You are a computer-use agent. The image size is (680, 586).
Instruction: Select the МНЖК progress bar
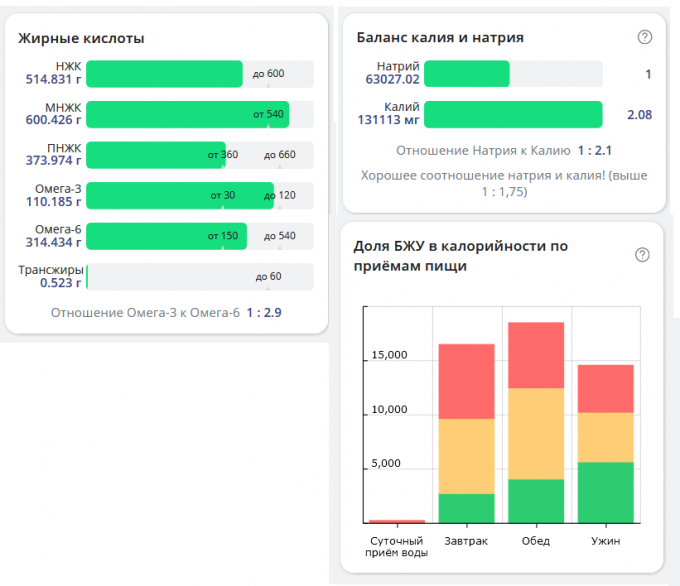pyautogui.click(x=187, y=114)
